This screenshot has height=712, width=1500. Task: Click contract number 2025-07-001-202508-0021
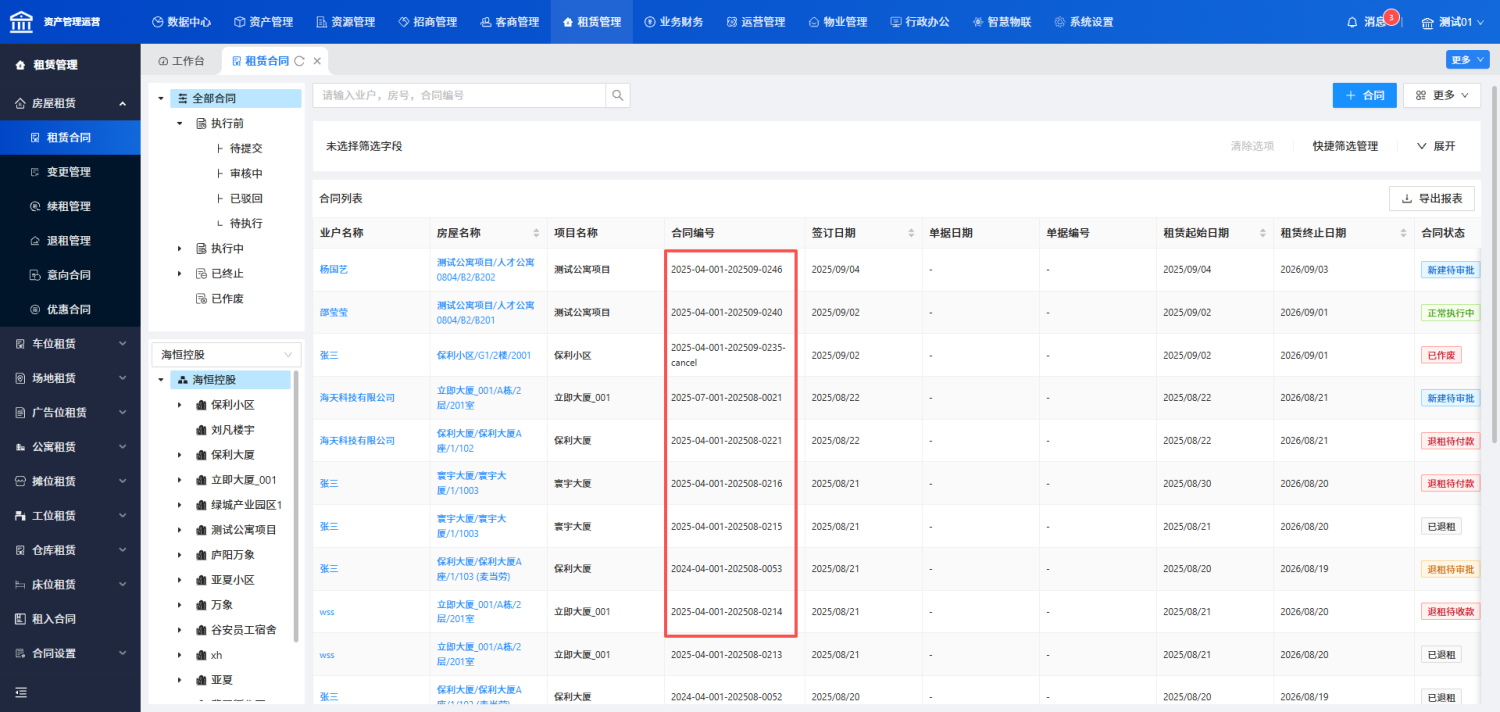(x=726, y=398)
